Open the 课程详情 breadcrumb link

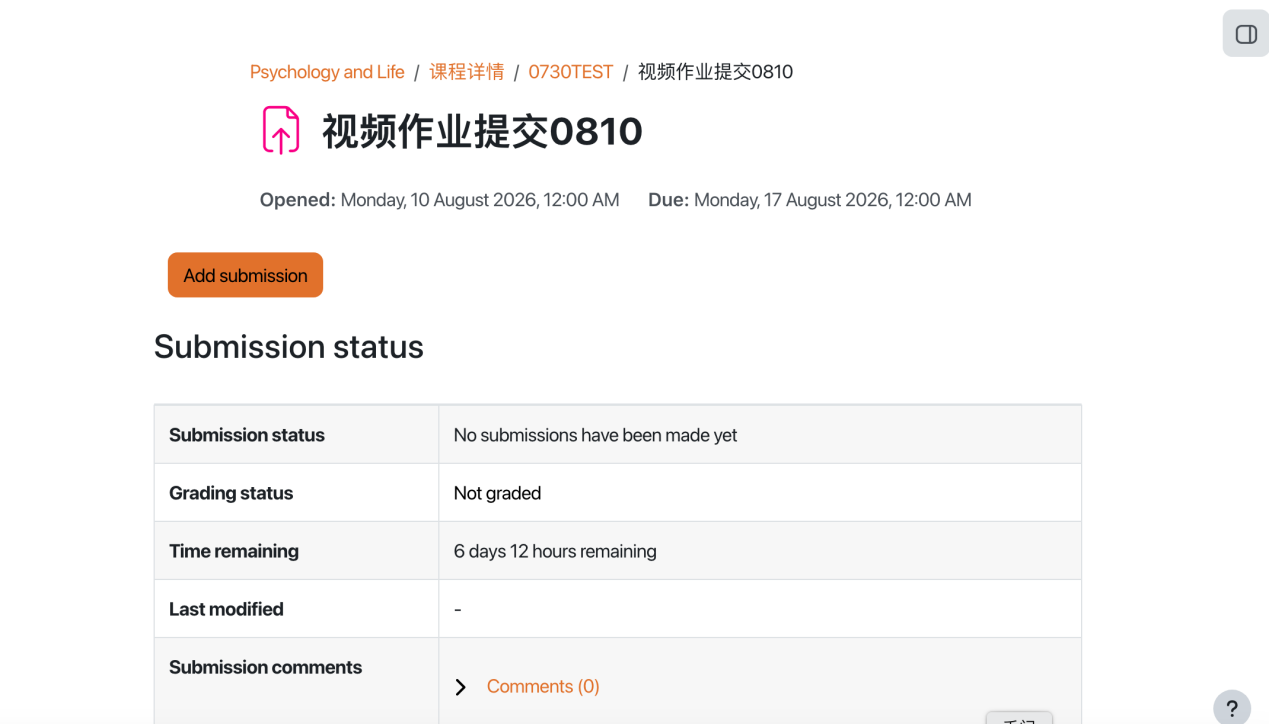coord(467,72)
